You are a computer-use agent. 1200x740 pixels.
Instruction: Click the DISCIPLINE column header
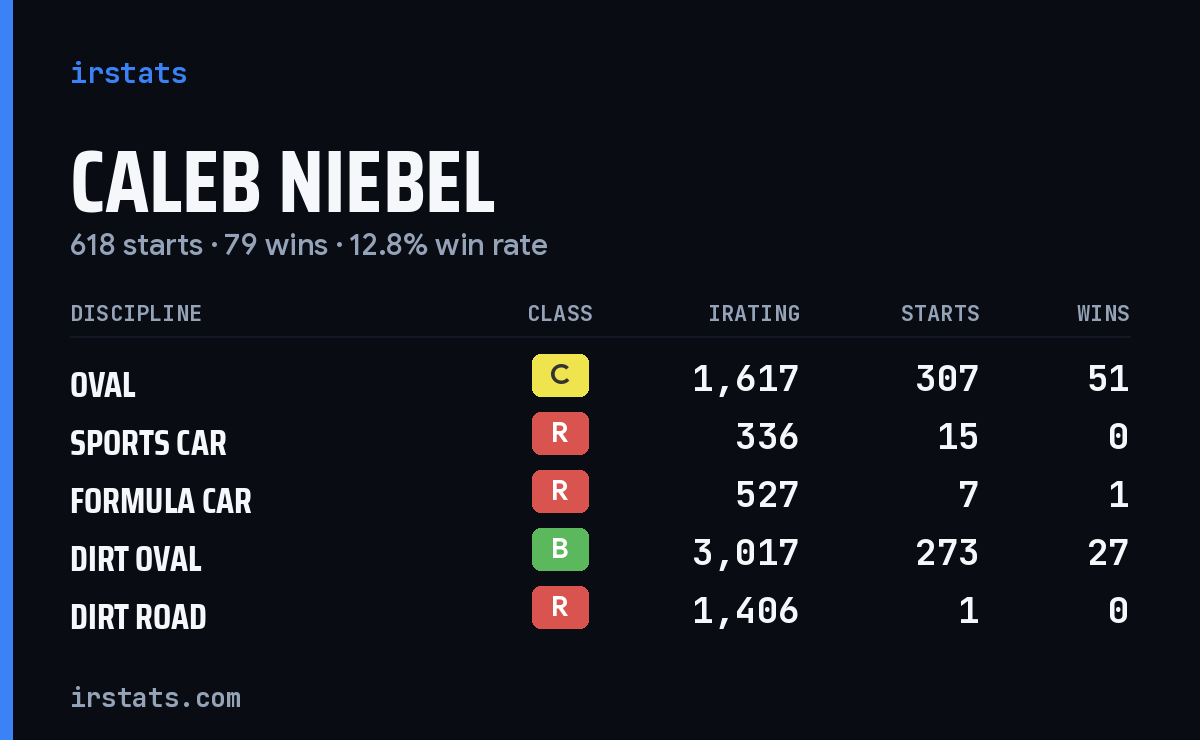coord(136,314)
